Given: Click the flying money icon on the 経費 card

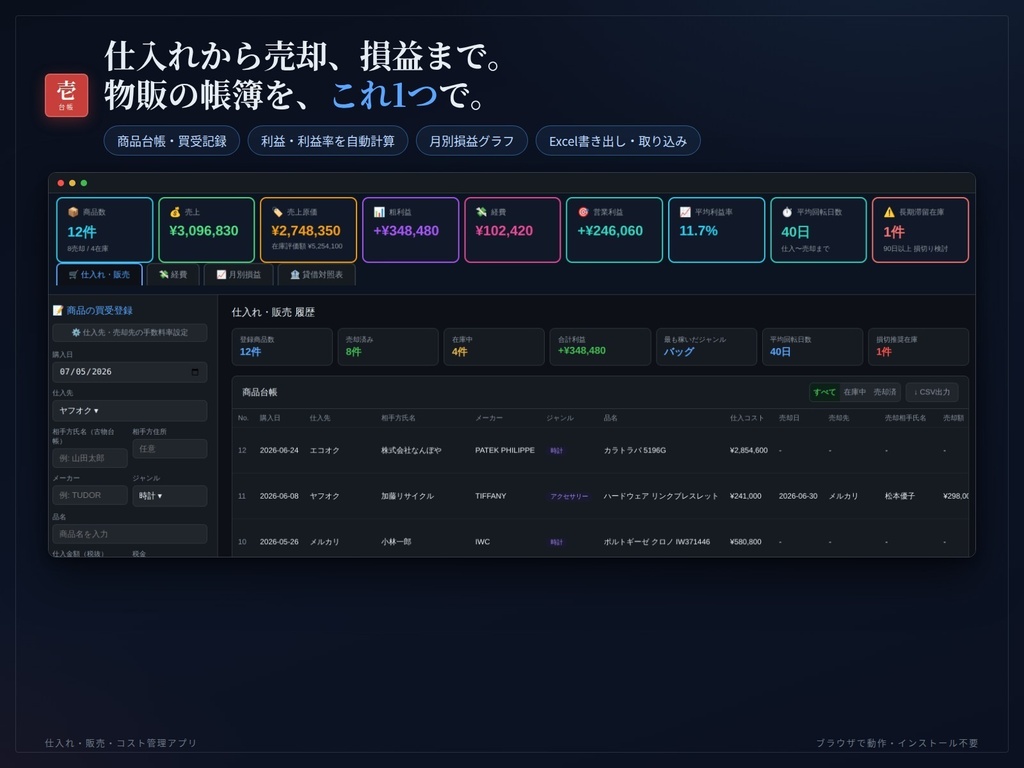Looking at the screenshot, I should coord(481,212).
